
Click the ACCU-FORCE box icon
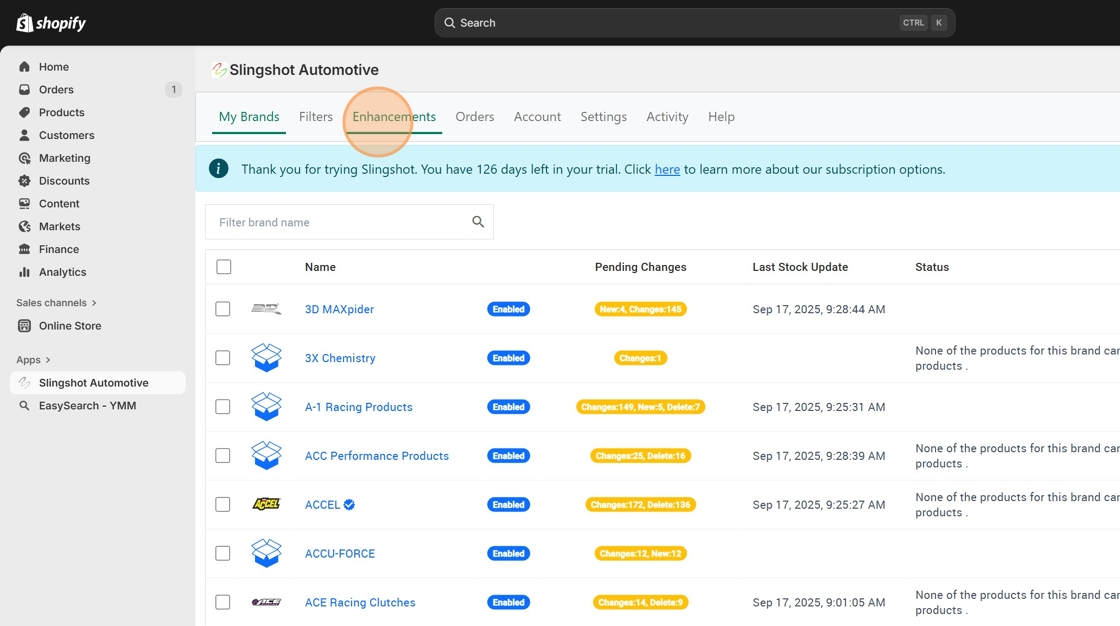coord(266,553)
